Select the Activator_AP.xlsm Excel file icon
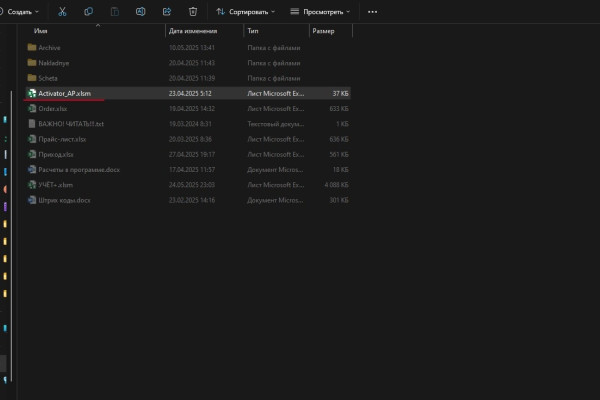Viewport: 600px width, 400px height. (x=32, y=93)
